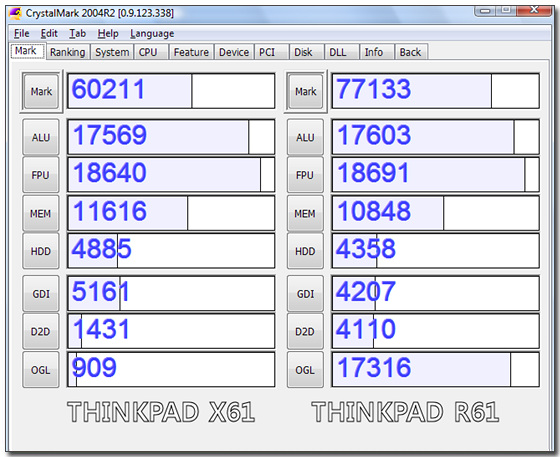Click the 10848 MEM score value

point(374,211)
